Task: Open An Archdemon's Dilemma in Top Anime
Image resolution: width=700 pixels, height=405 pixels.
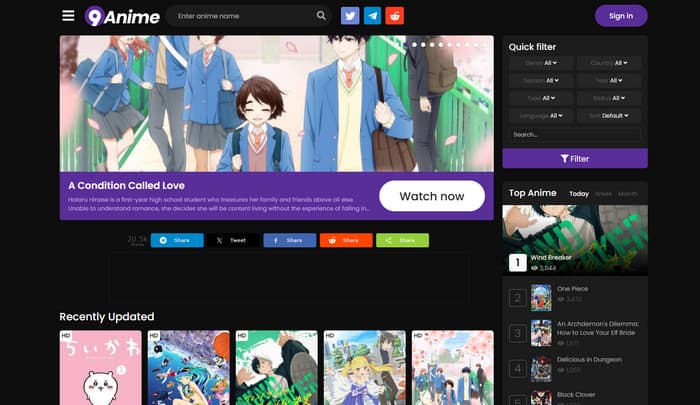Action: 598,328
